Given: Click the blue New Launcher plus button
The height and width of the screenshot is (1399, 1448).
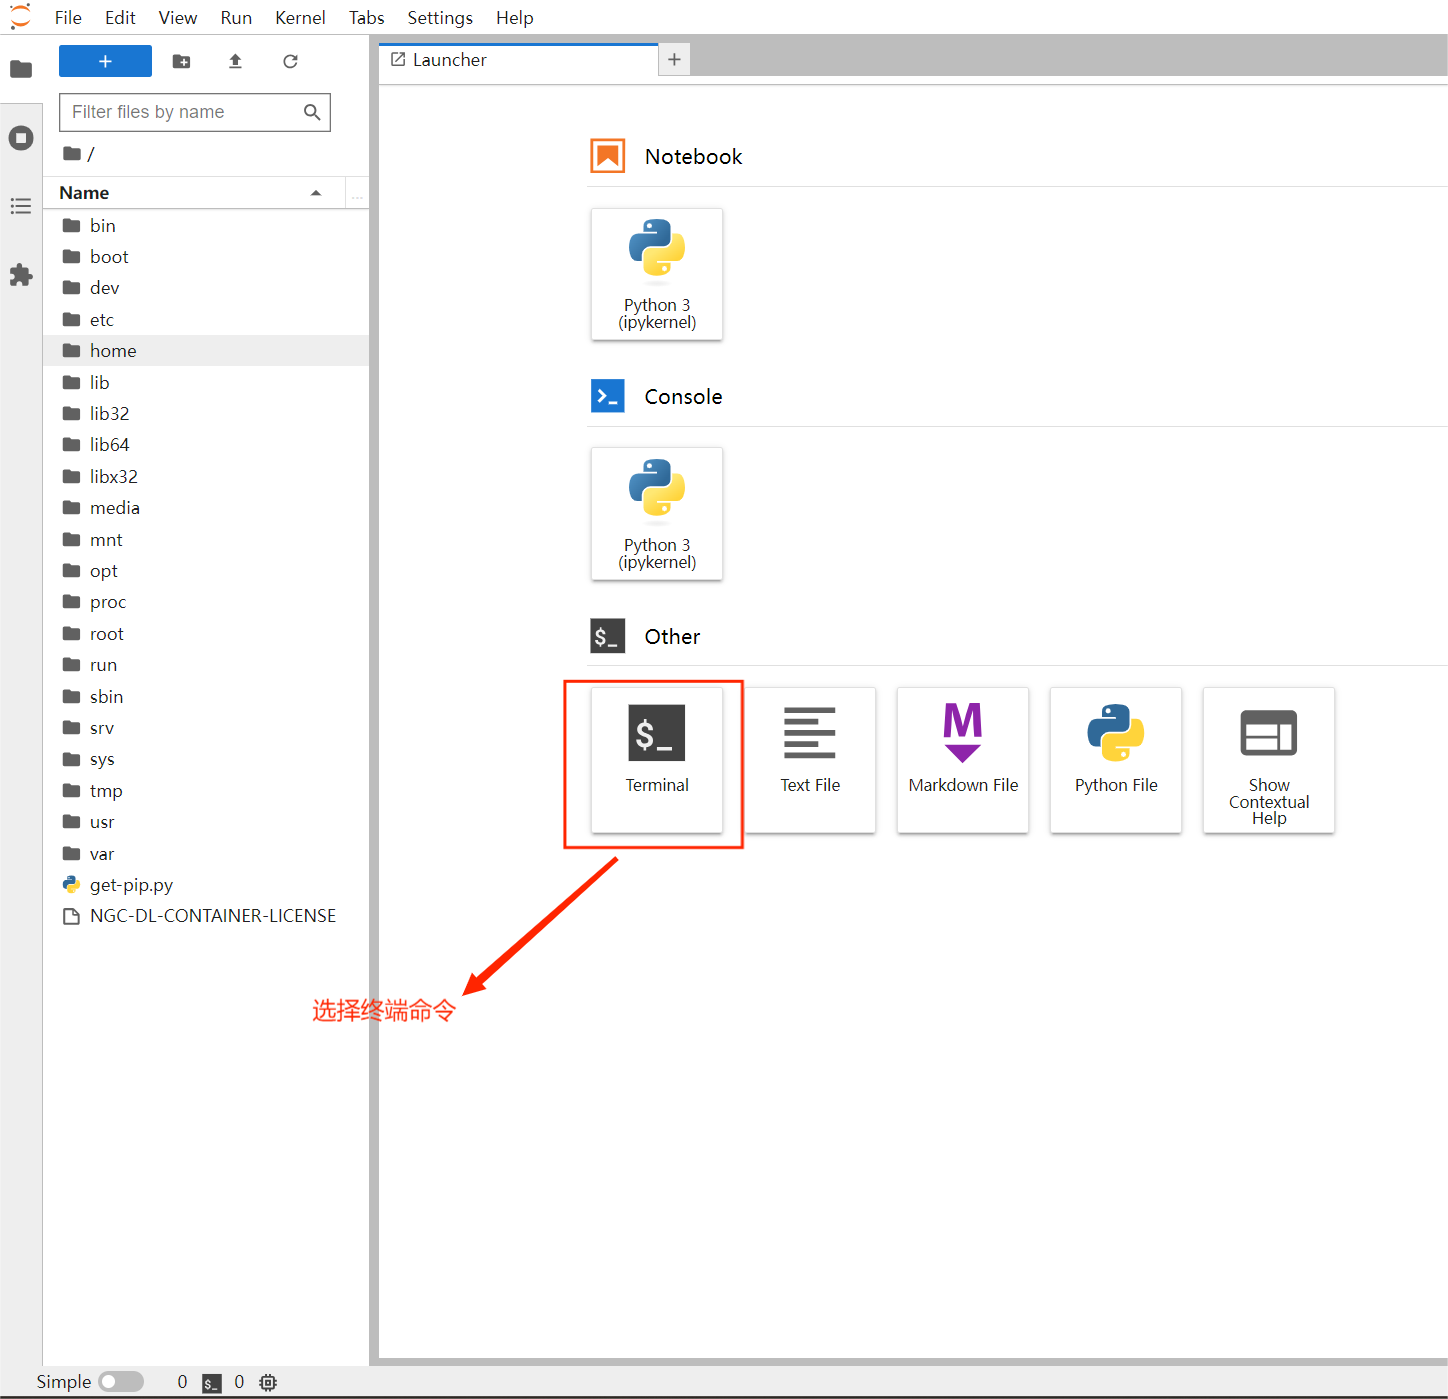Looking at the screenshot, I should (105, 61).
